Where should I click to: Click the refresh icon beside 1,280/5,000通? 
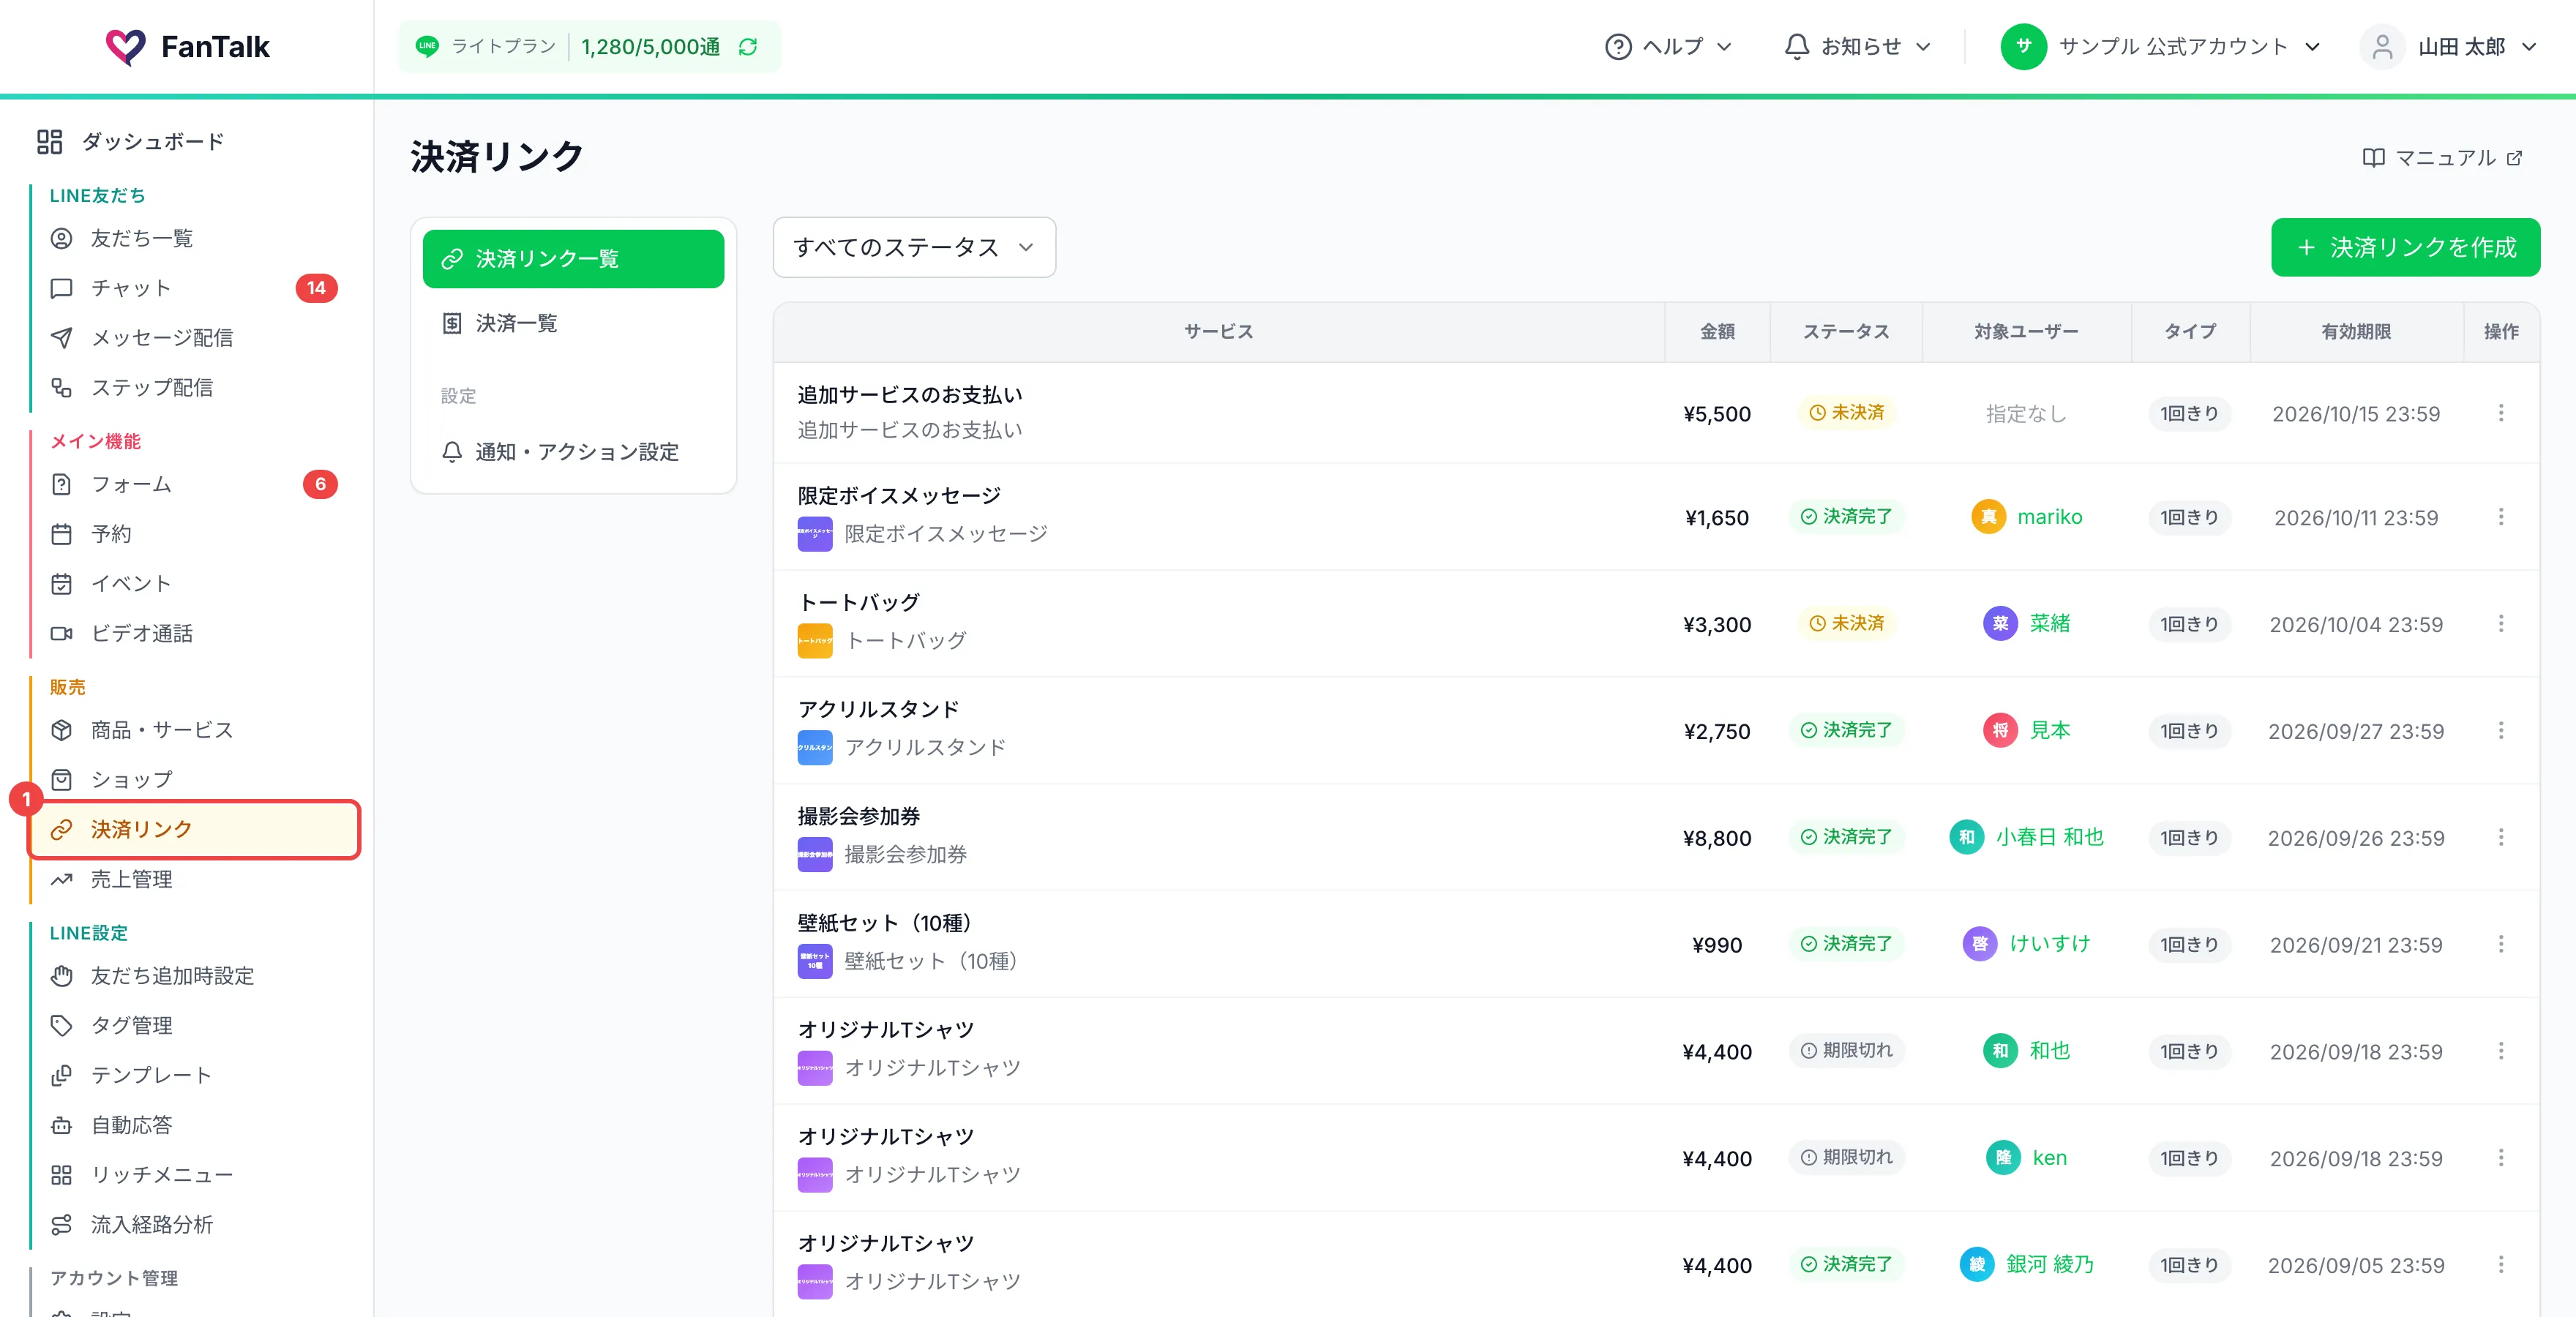click(x=748, y=47)
